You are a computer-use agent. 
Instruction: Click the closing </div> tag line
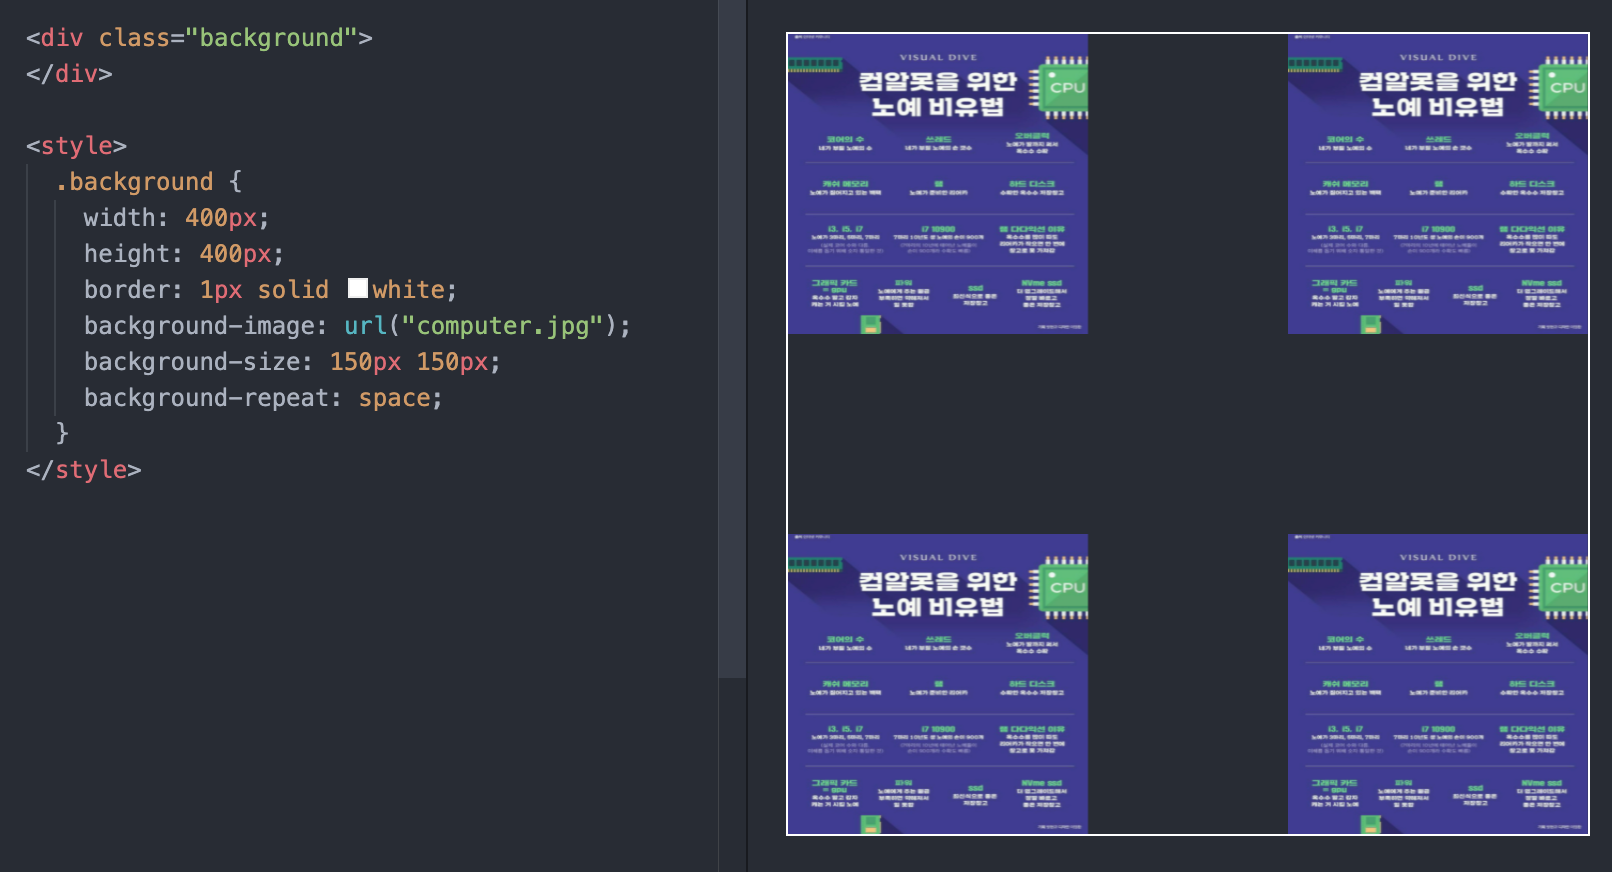pyautogui.click(x=69, y=74)
